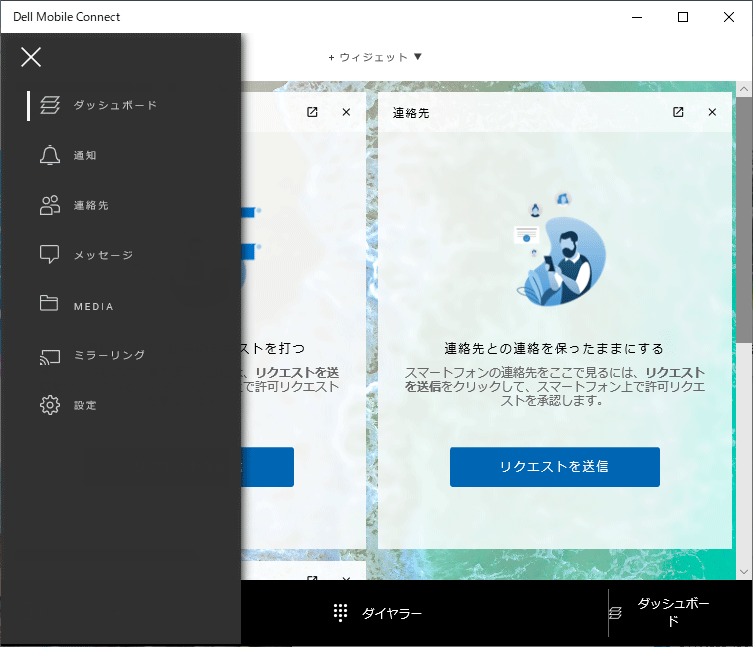Open the ミラーリング menu label
The image size is (753, 647).
pyautogui.click(x=109, y=355)
